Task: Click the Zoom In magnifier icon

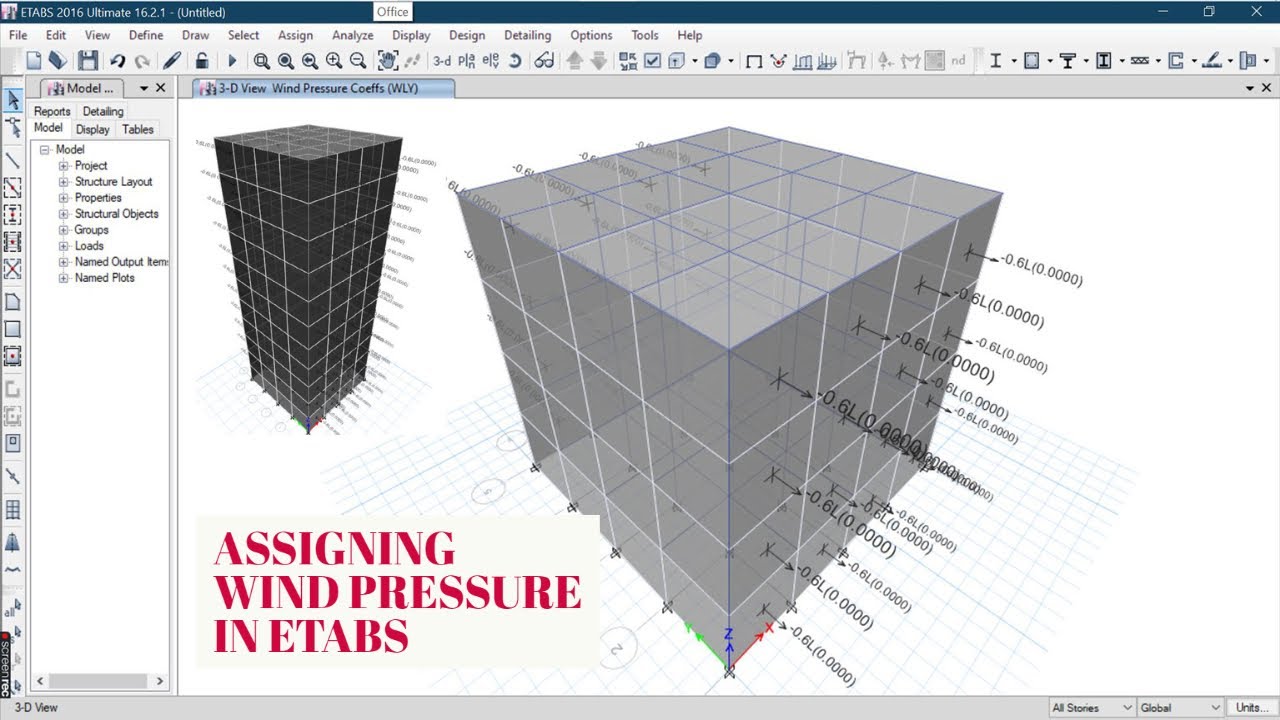Action: click(x=334, y=61)
